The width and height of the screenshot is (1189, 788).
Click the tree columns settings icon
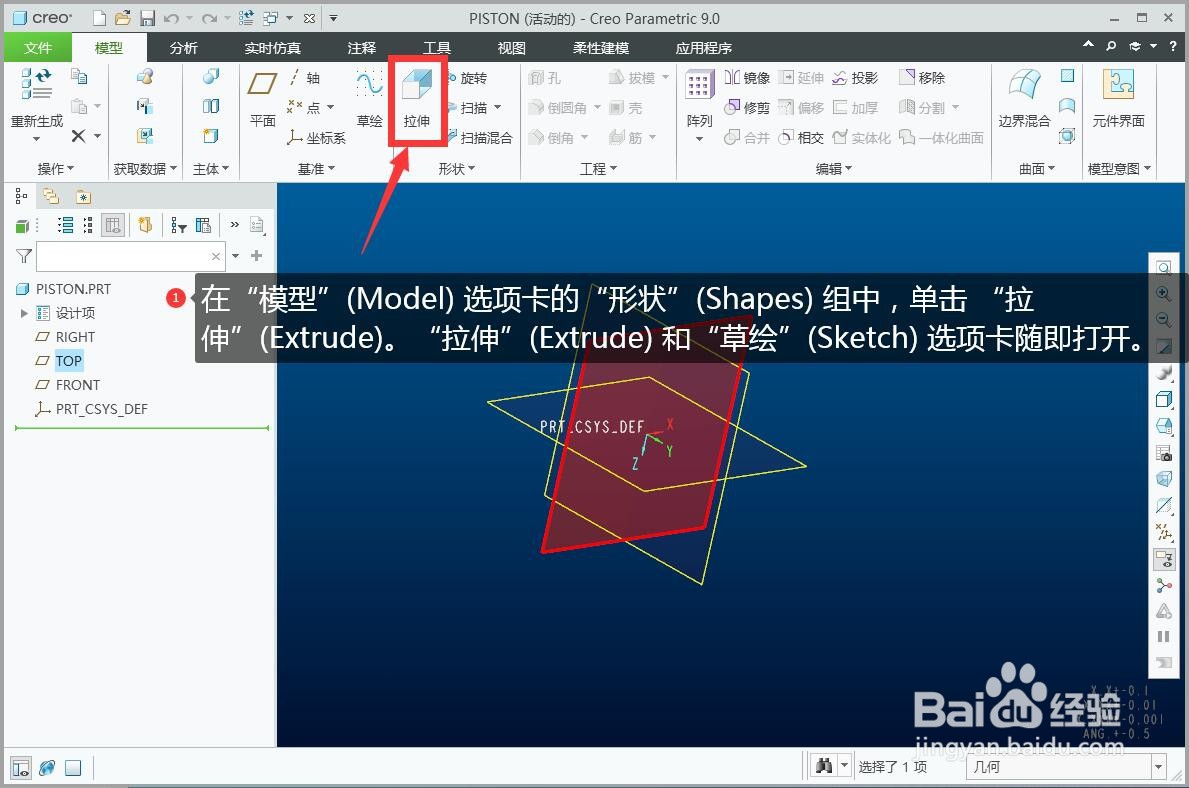[203, 225]
